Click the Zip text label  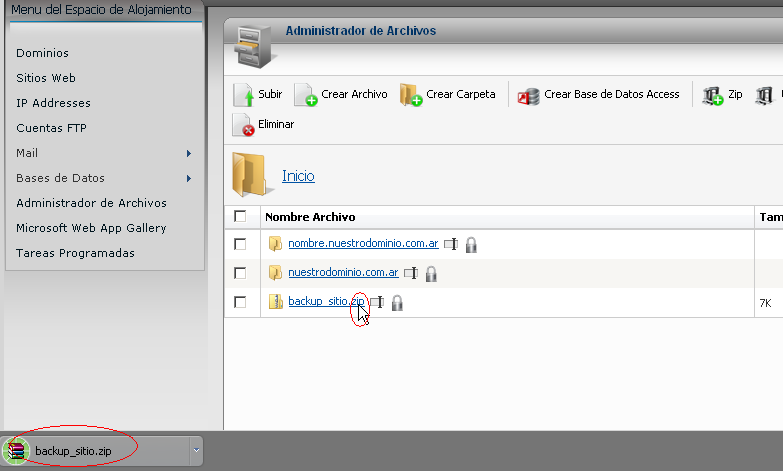pyautogui.click(x=735, y=94)
